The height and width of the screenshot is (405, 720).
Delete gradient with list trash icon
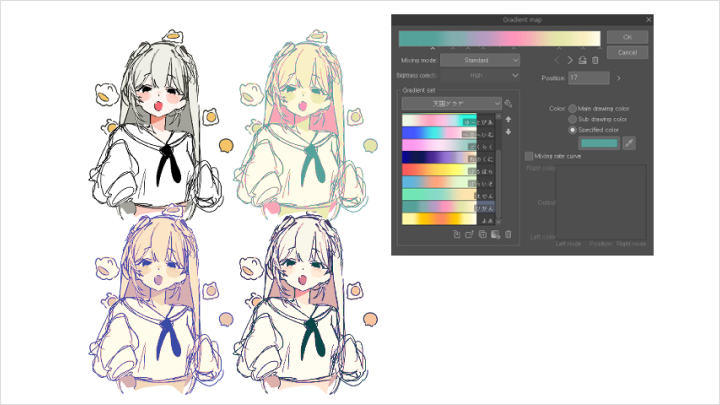pyautogui.click(x=508, y=234)
